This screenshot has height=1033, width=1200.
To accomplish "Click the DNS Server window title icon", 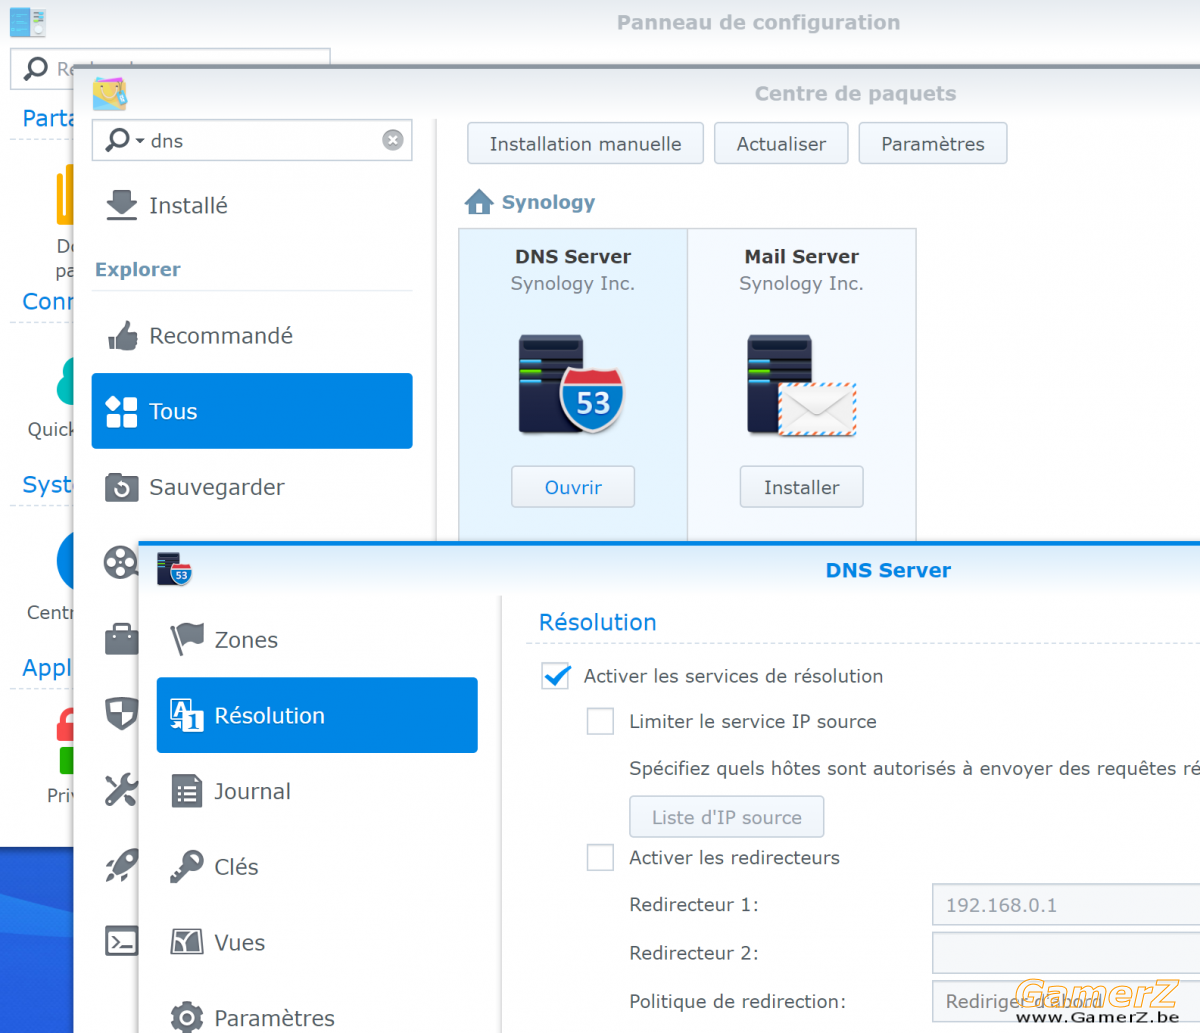I will 174,569.
